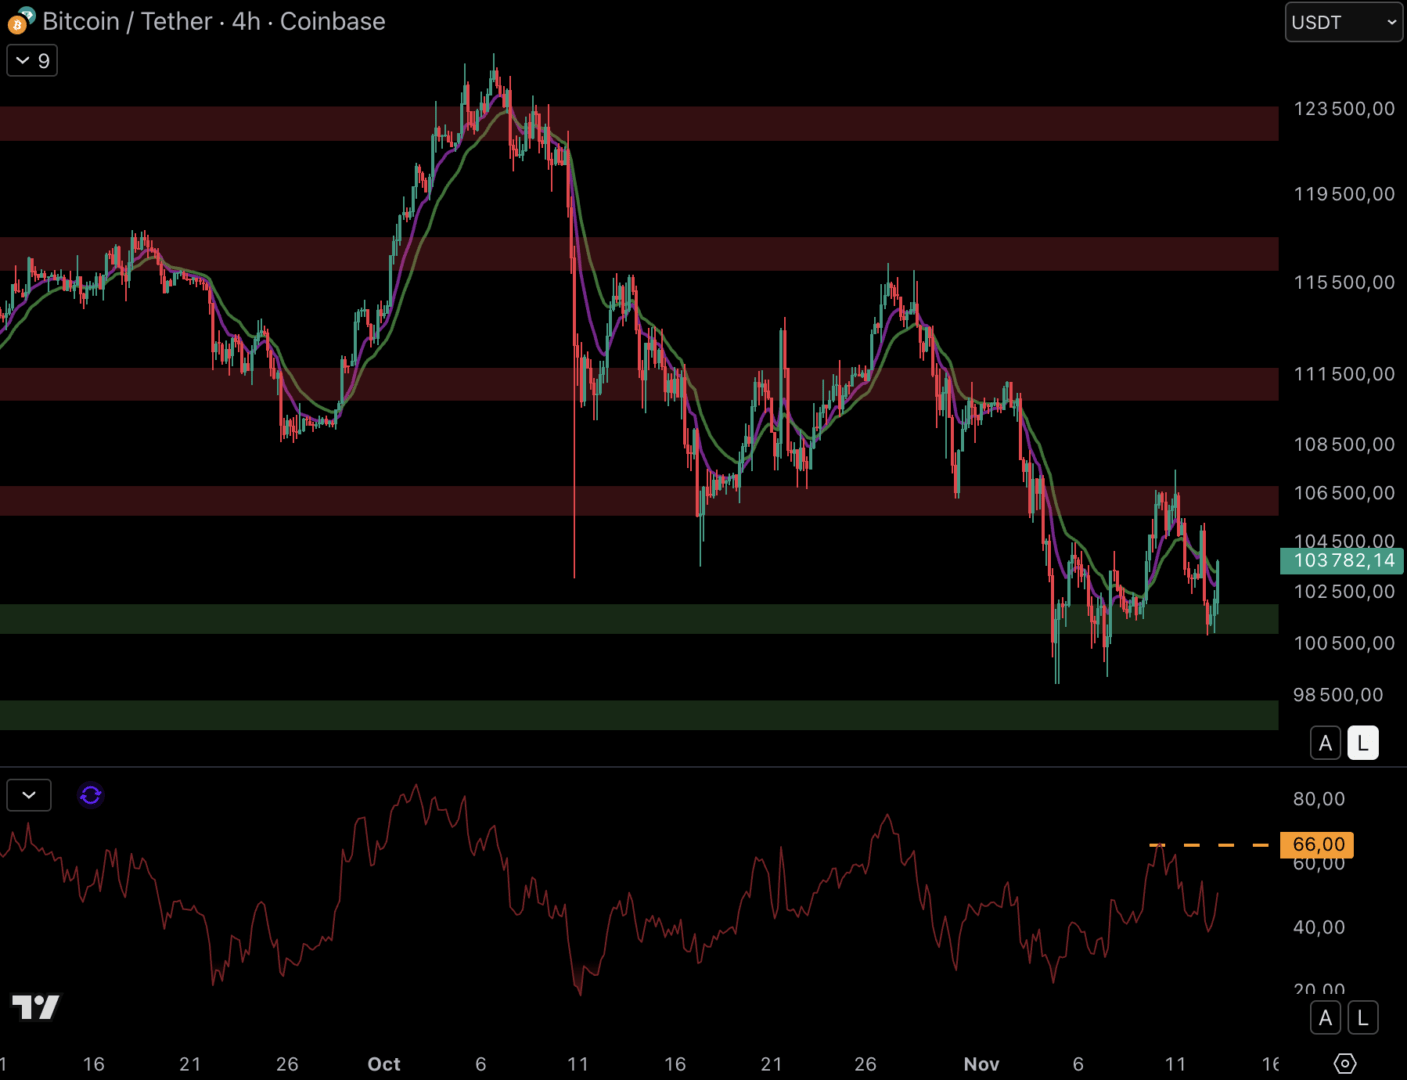This screenshot has width=1407, height=1080.
Task: Enable auto scale (A) on oscillator pane
Action: point(1325,1018)
